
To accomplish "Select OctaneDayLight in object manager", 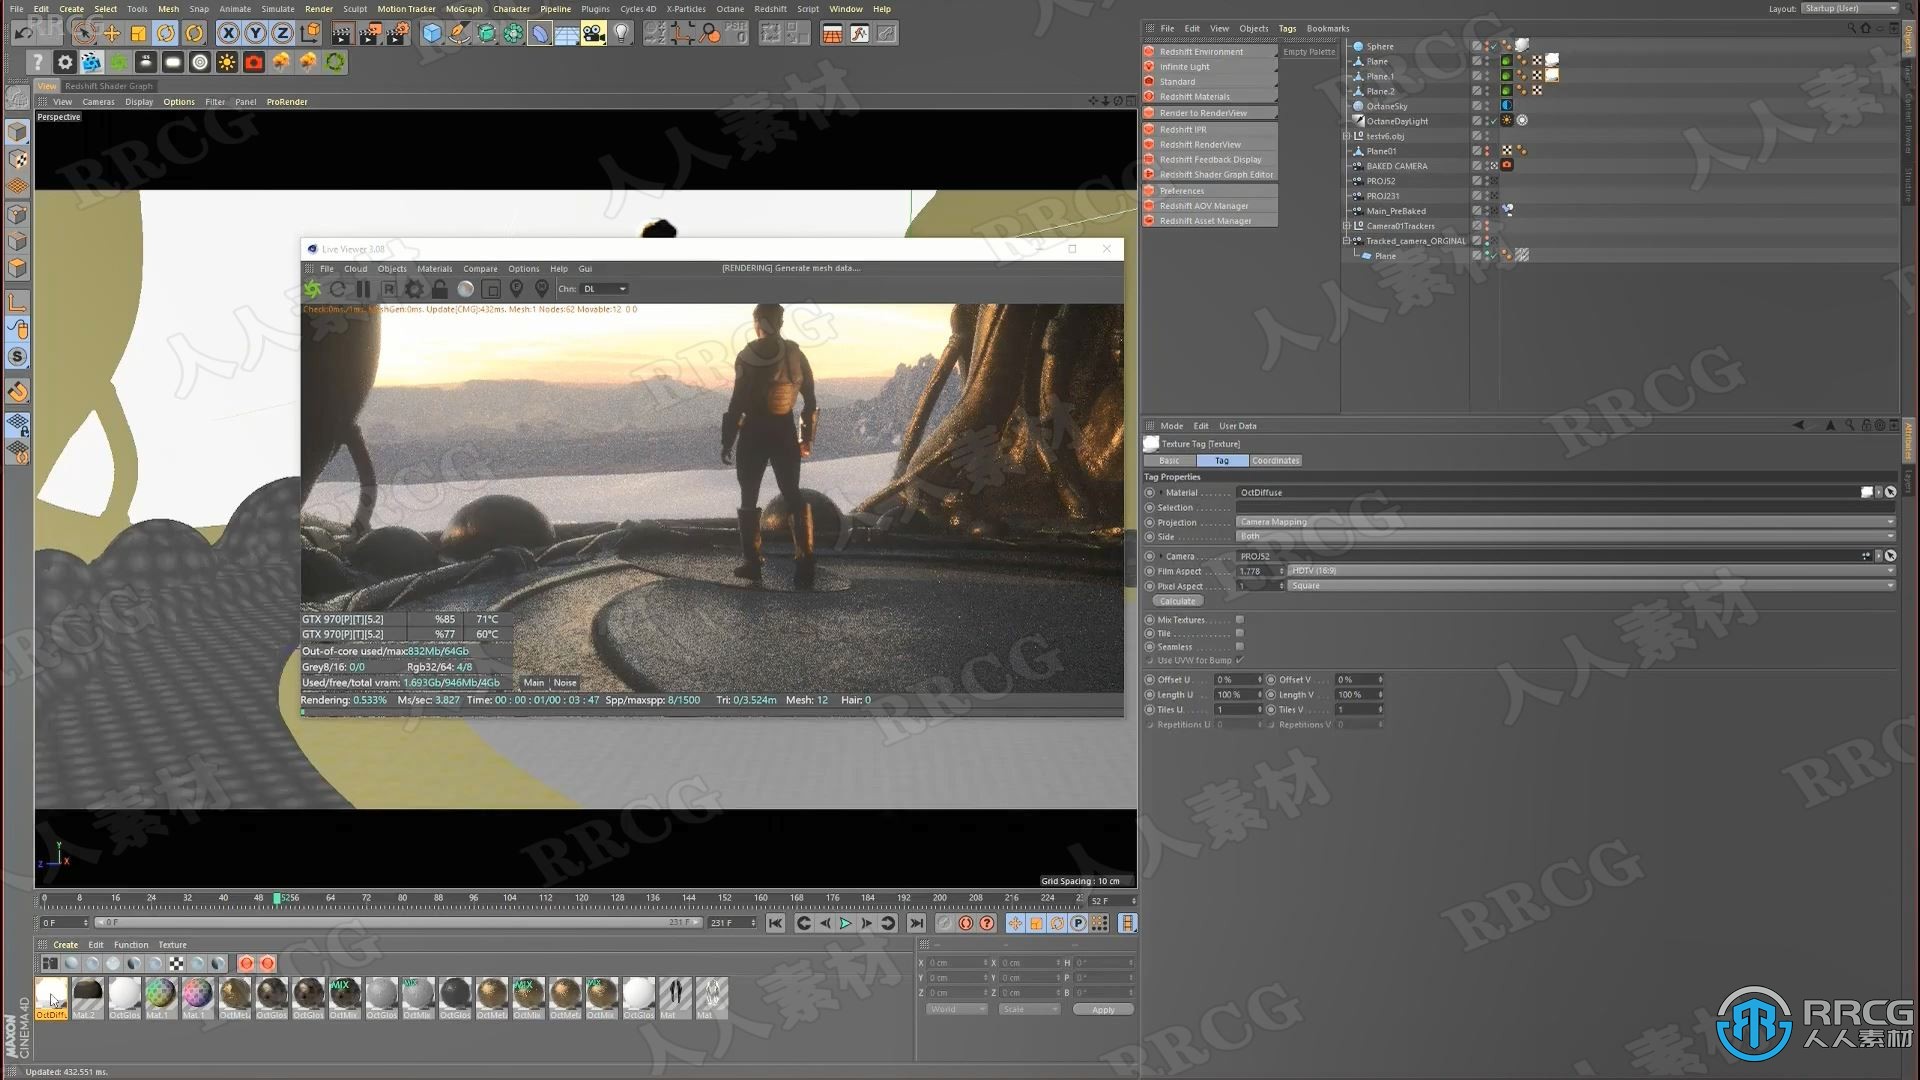I will coord(1397,121).
